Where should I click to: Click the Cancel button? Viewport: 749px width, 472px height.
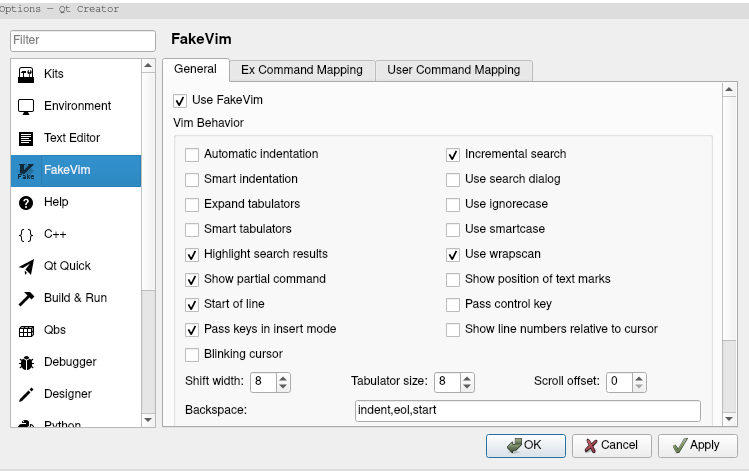coord(612,446)
